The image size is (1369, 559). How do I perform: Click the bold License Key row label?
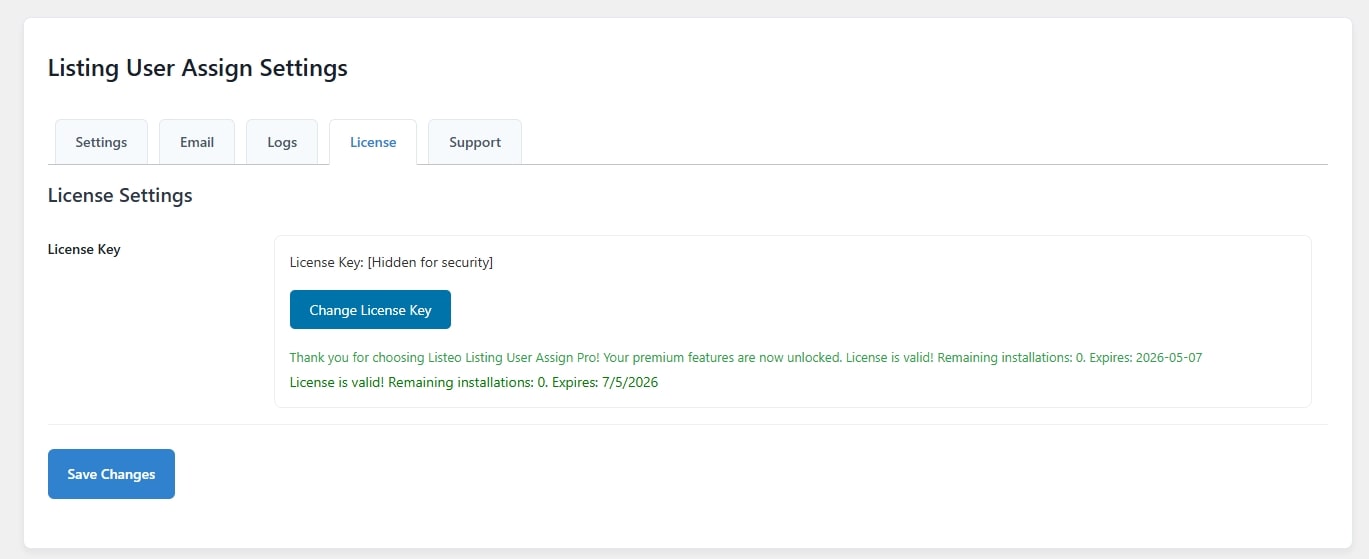(x=84, y=249)
